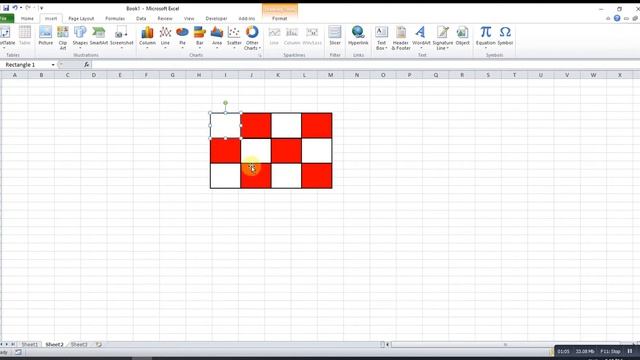Click the Insert Function fx button
This screenshot has width=640, height=360.
click(87, 64)
